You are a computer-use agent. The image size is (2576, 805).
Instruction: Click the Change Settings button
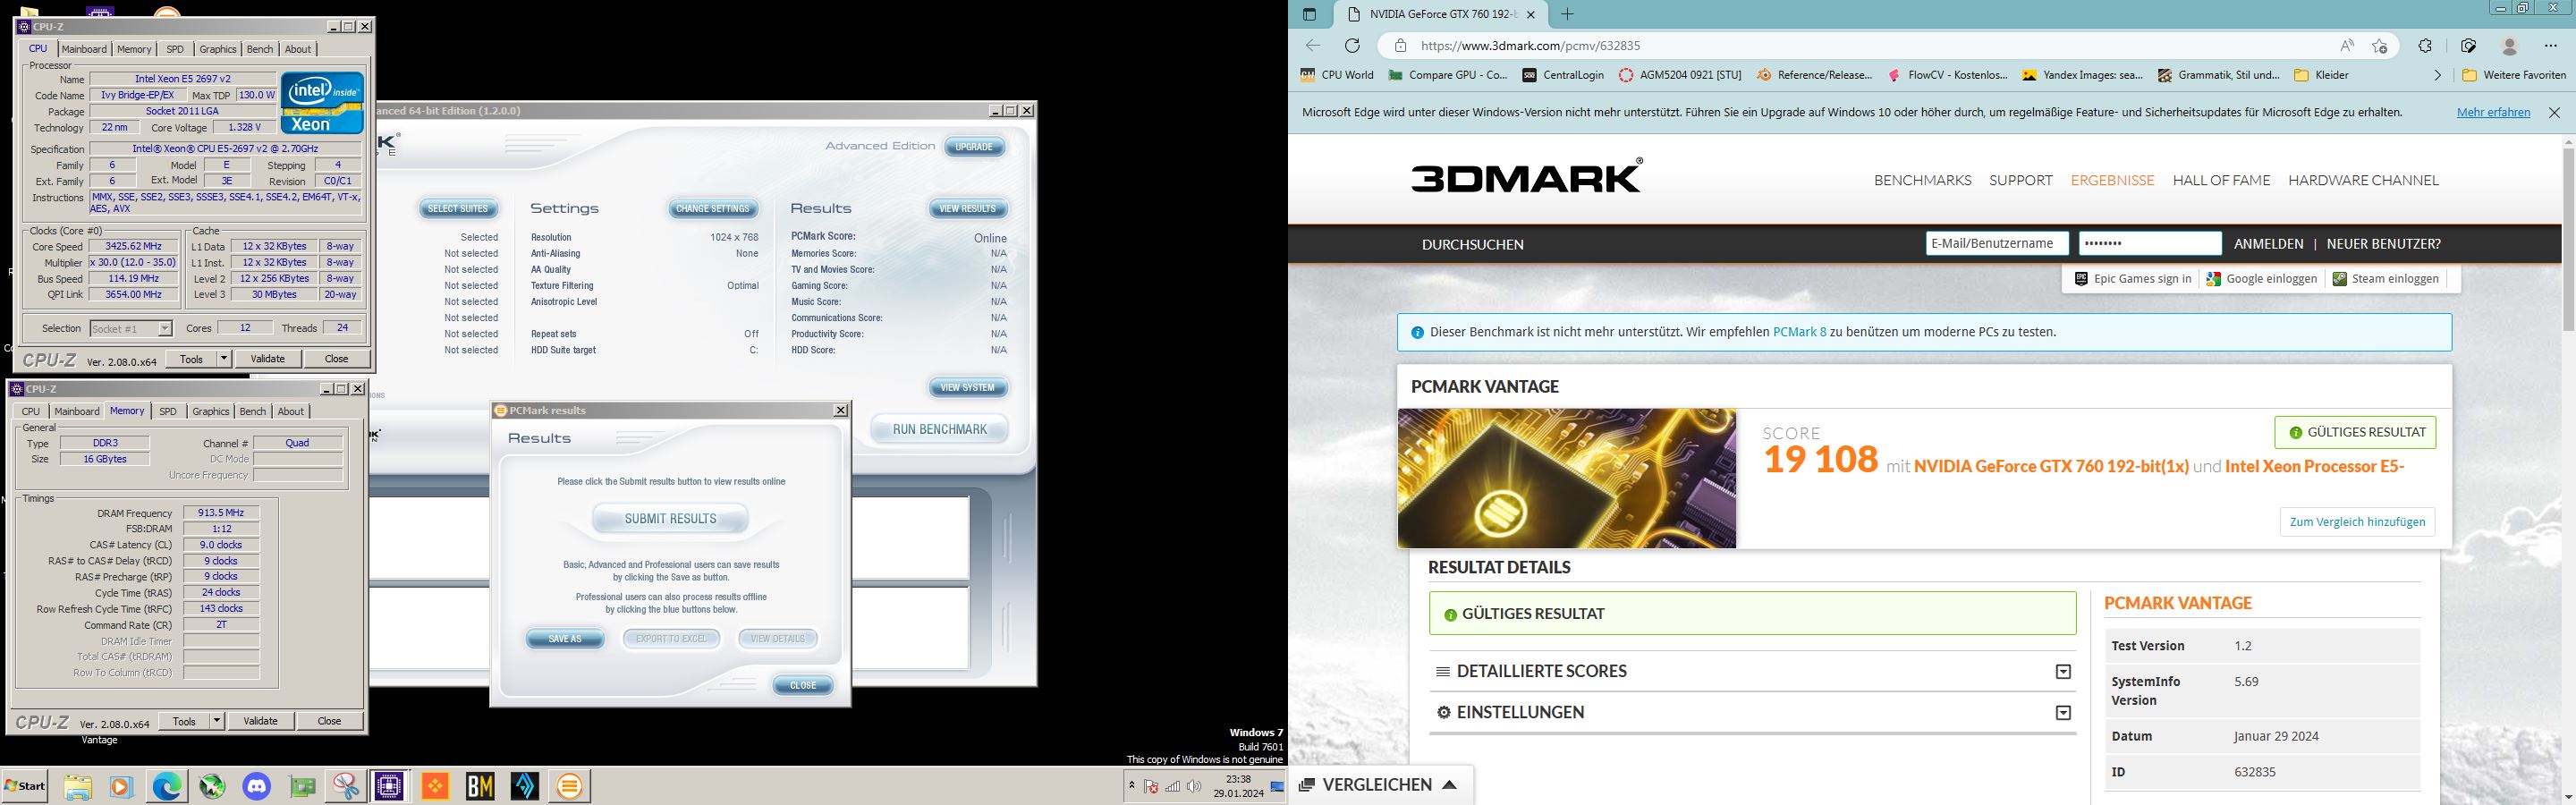[712, 209]
